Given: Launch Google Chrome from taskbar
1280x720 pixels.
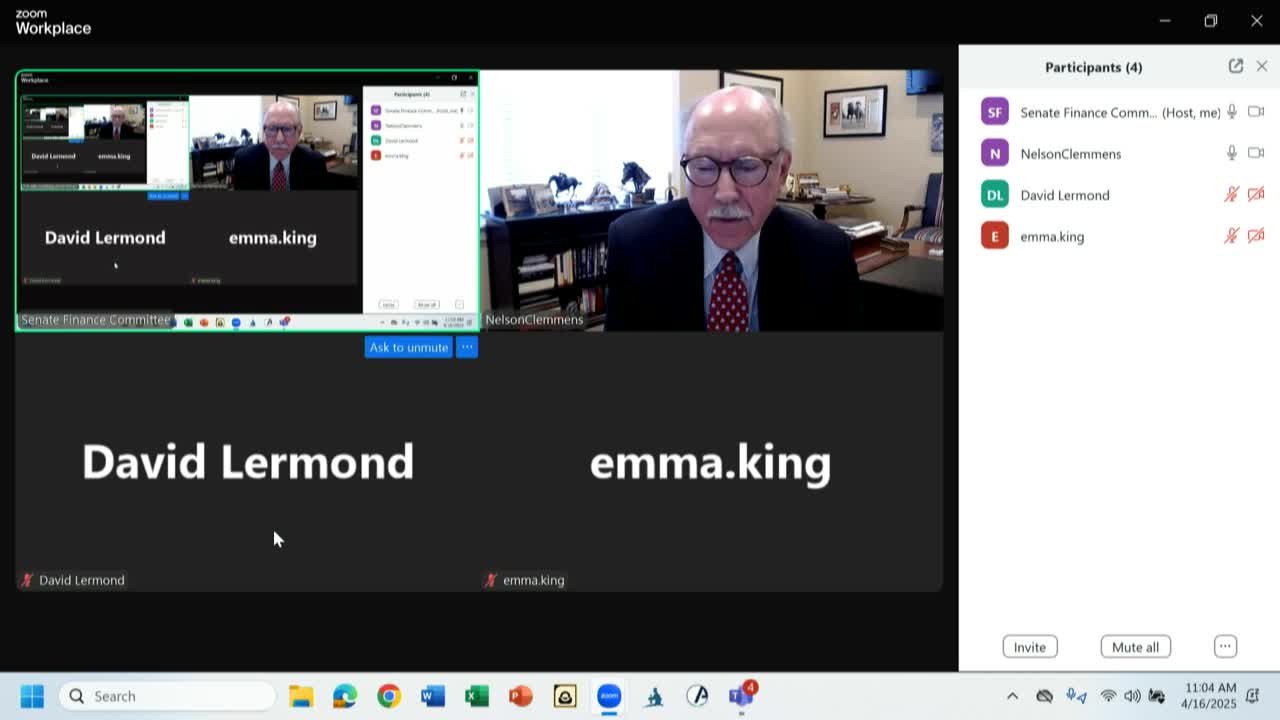Looking at the screenshot, I should pos(389,696).
